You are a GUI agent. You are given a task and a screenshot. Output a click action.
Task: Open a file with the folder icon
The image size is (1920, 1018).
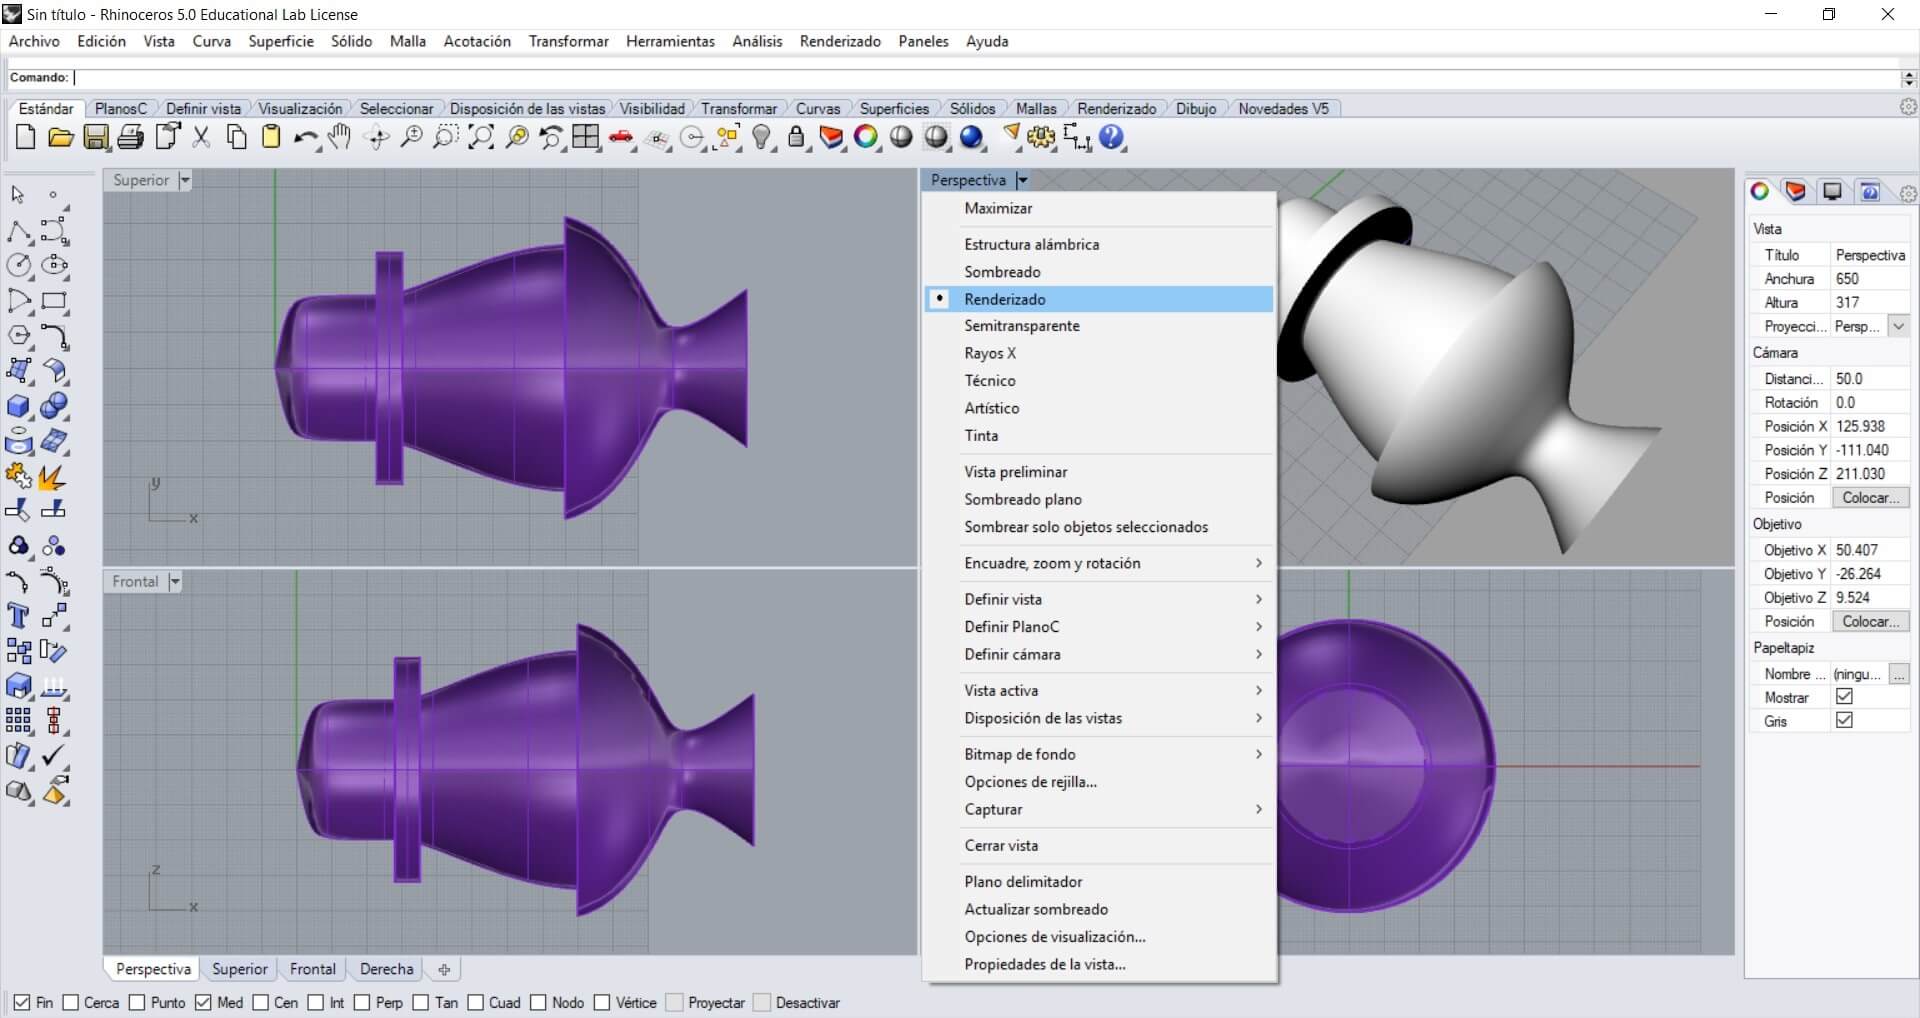pos(60,138)
